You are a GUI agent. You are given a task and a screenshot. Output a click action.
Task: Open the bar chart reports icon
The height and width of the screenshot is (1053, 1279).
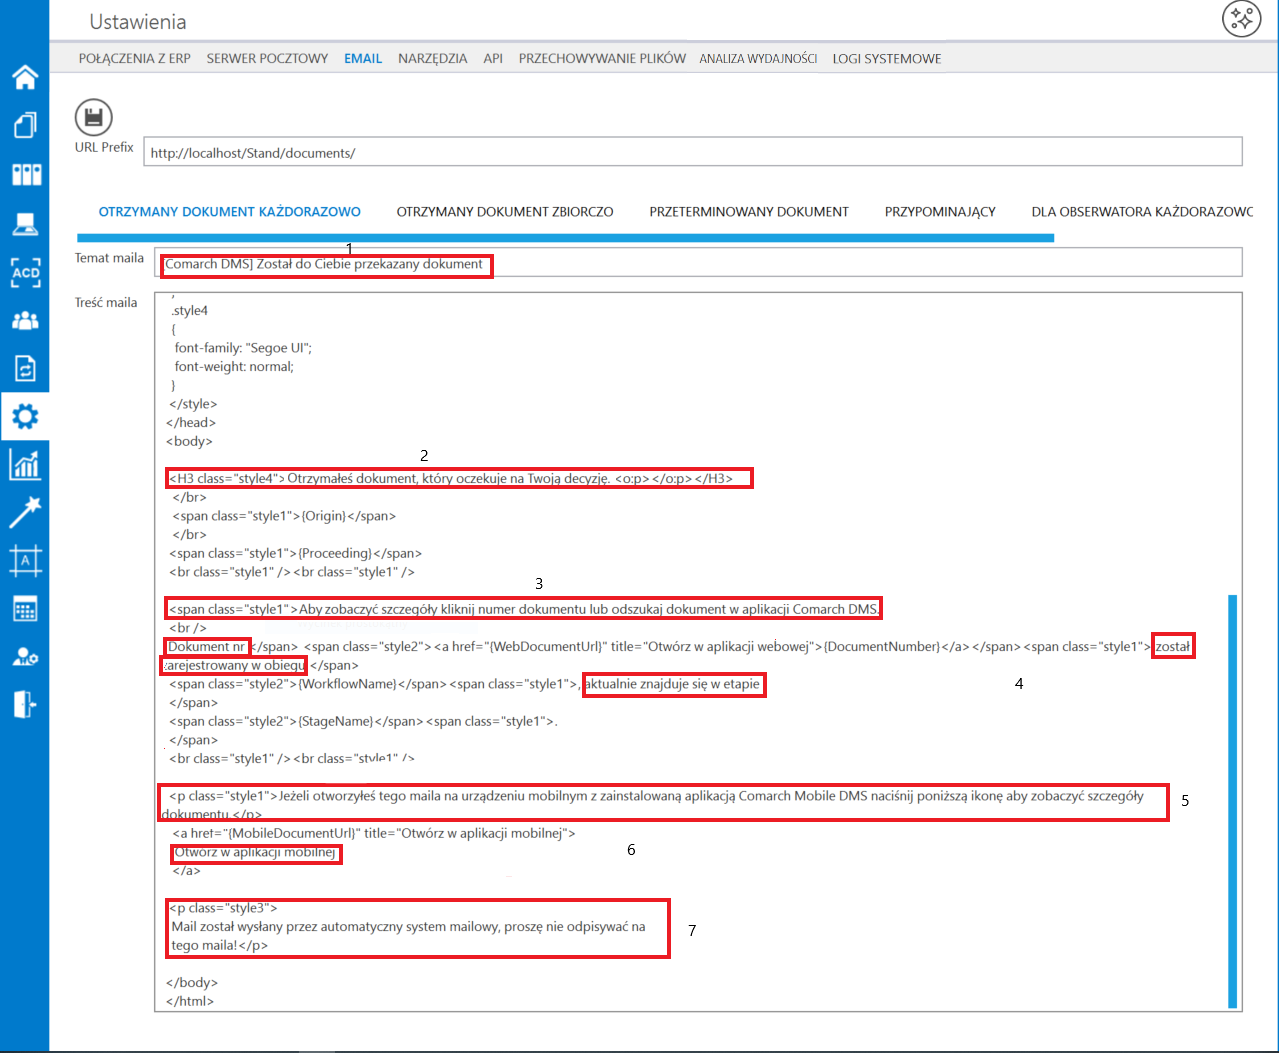point(25,464)
